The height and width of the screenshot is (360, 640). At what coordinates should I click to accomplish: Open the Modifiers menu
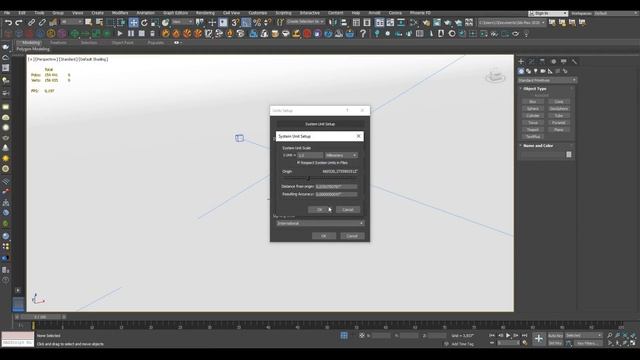click(120, 13)
